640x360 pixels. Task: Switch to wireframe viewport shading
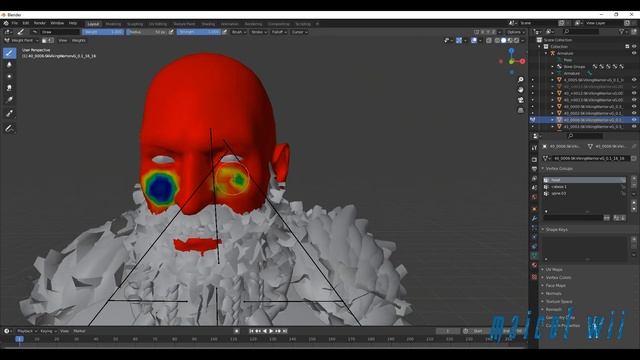(x=497, y=40)
